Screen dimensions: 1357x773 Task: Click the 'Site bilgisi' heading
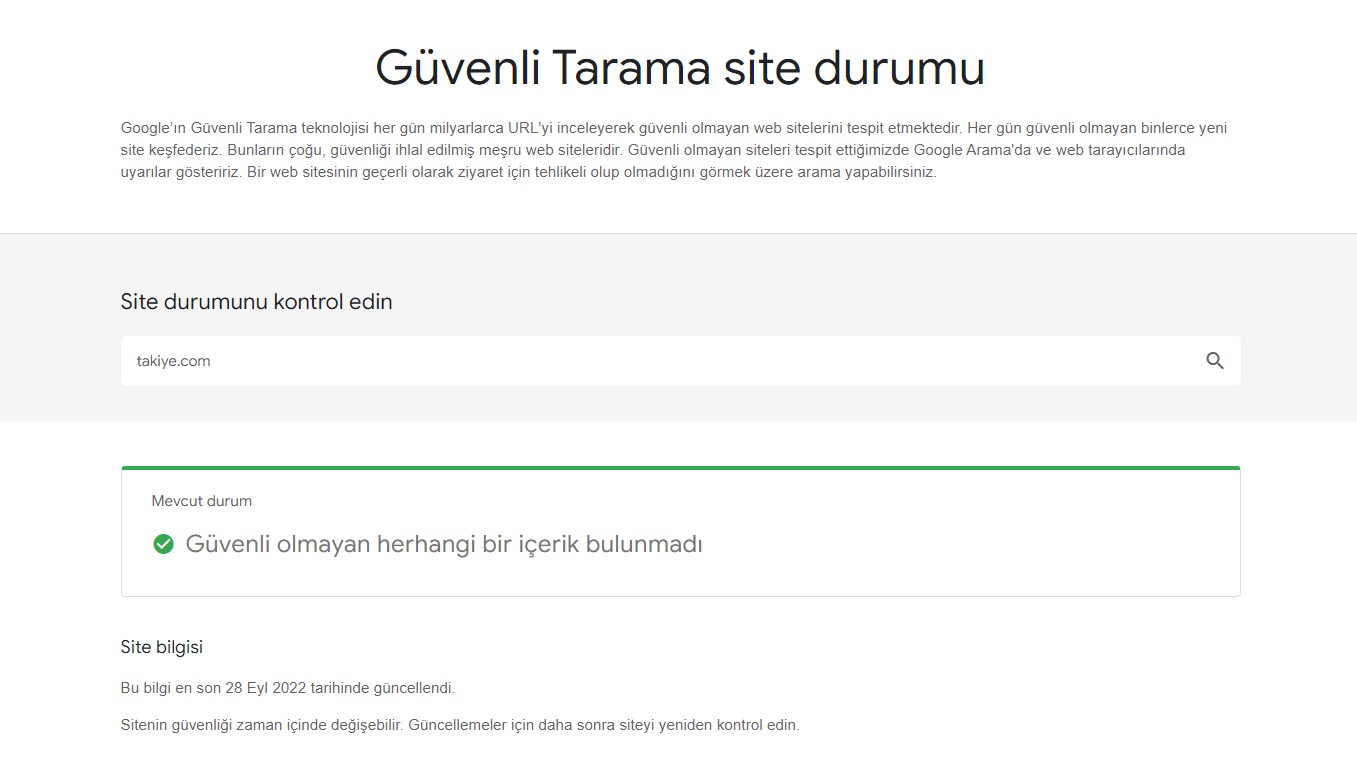(161, 647)
